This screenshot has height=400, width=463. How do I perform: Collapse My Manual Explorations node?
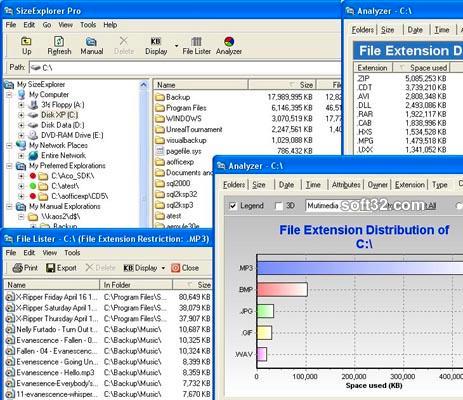[x=9, y=206]
